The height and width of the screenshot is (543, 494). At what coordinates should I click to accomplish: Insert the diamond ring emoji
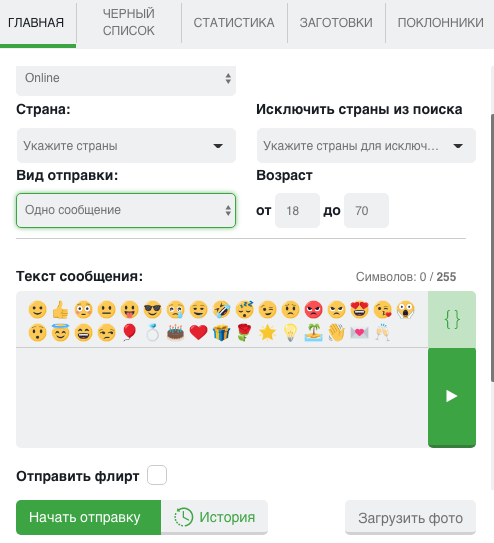click(x=152, y=333)
